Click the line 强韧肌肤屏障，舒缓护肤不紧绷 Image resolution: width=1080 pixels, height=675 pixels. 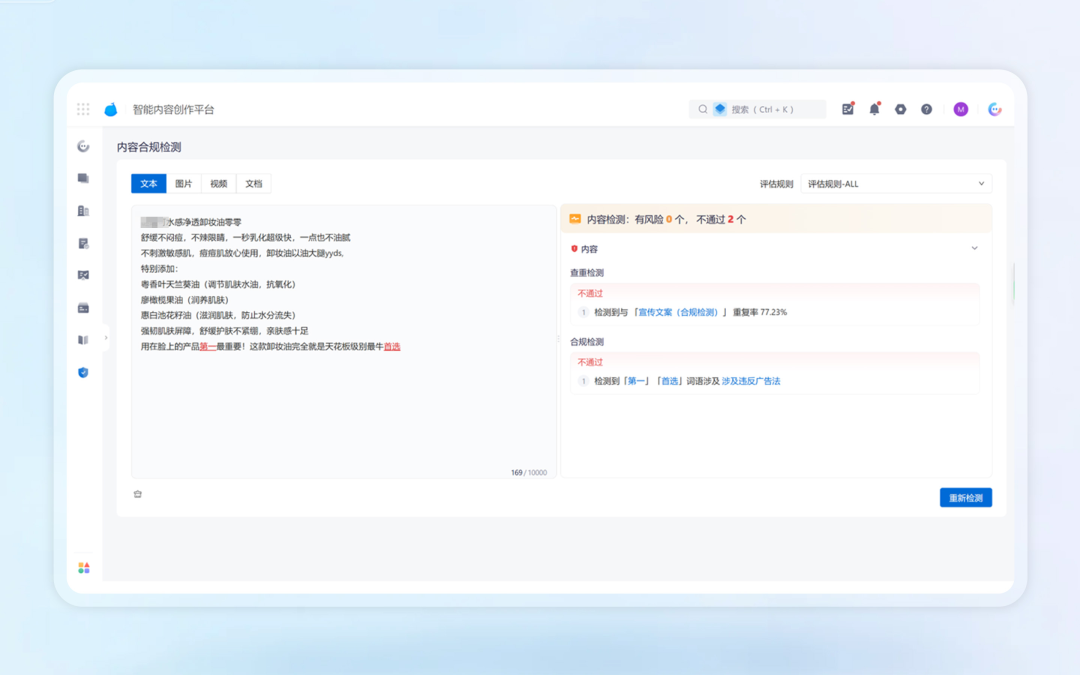(225, 331)
